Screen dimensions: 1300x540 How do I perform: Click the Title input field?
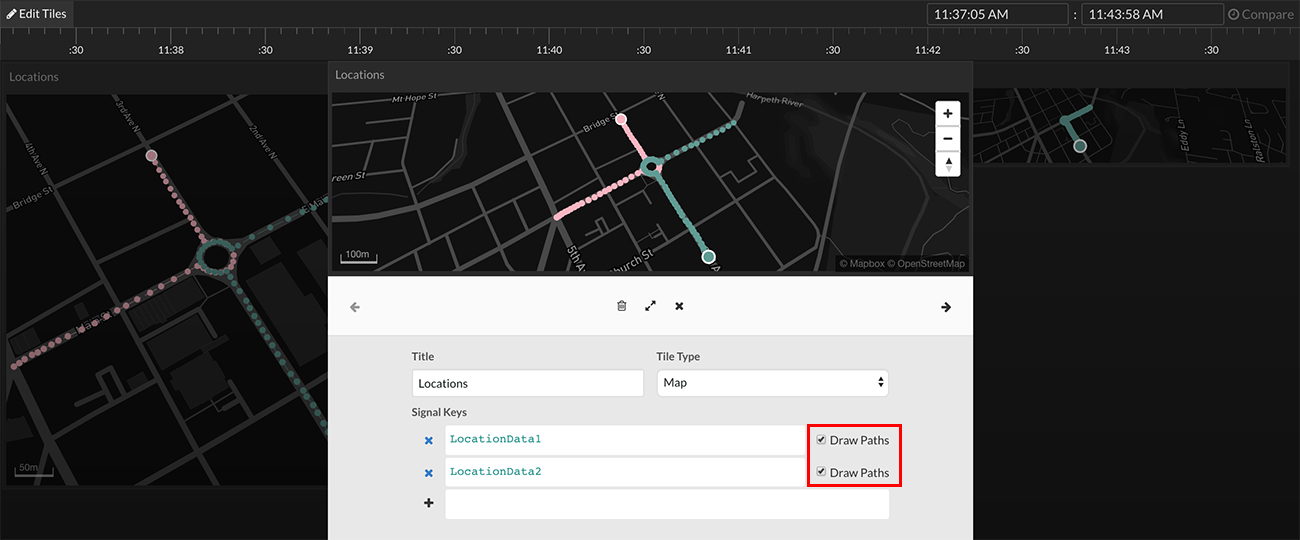pyautogui.click(x=527, y=383)
